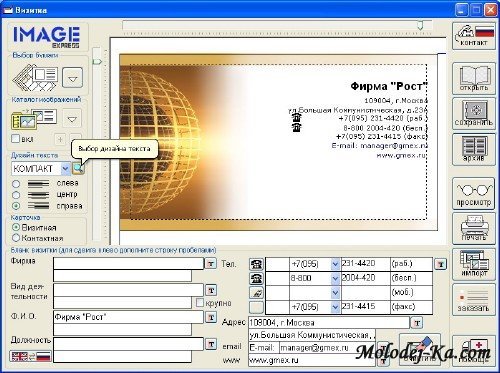
Task: Click the открыть book icon
Action: point(474,78)
